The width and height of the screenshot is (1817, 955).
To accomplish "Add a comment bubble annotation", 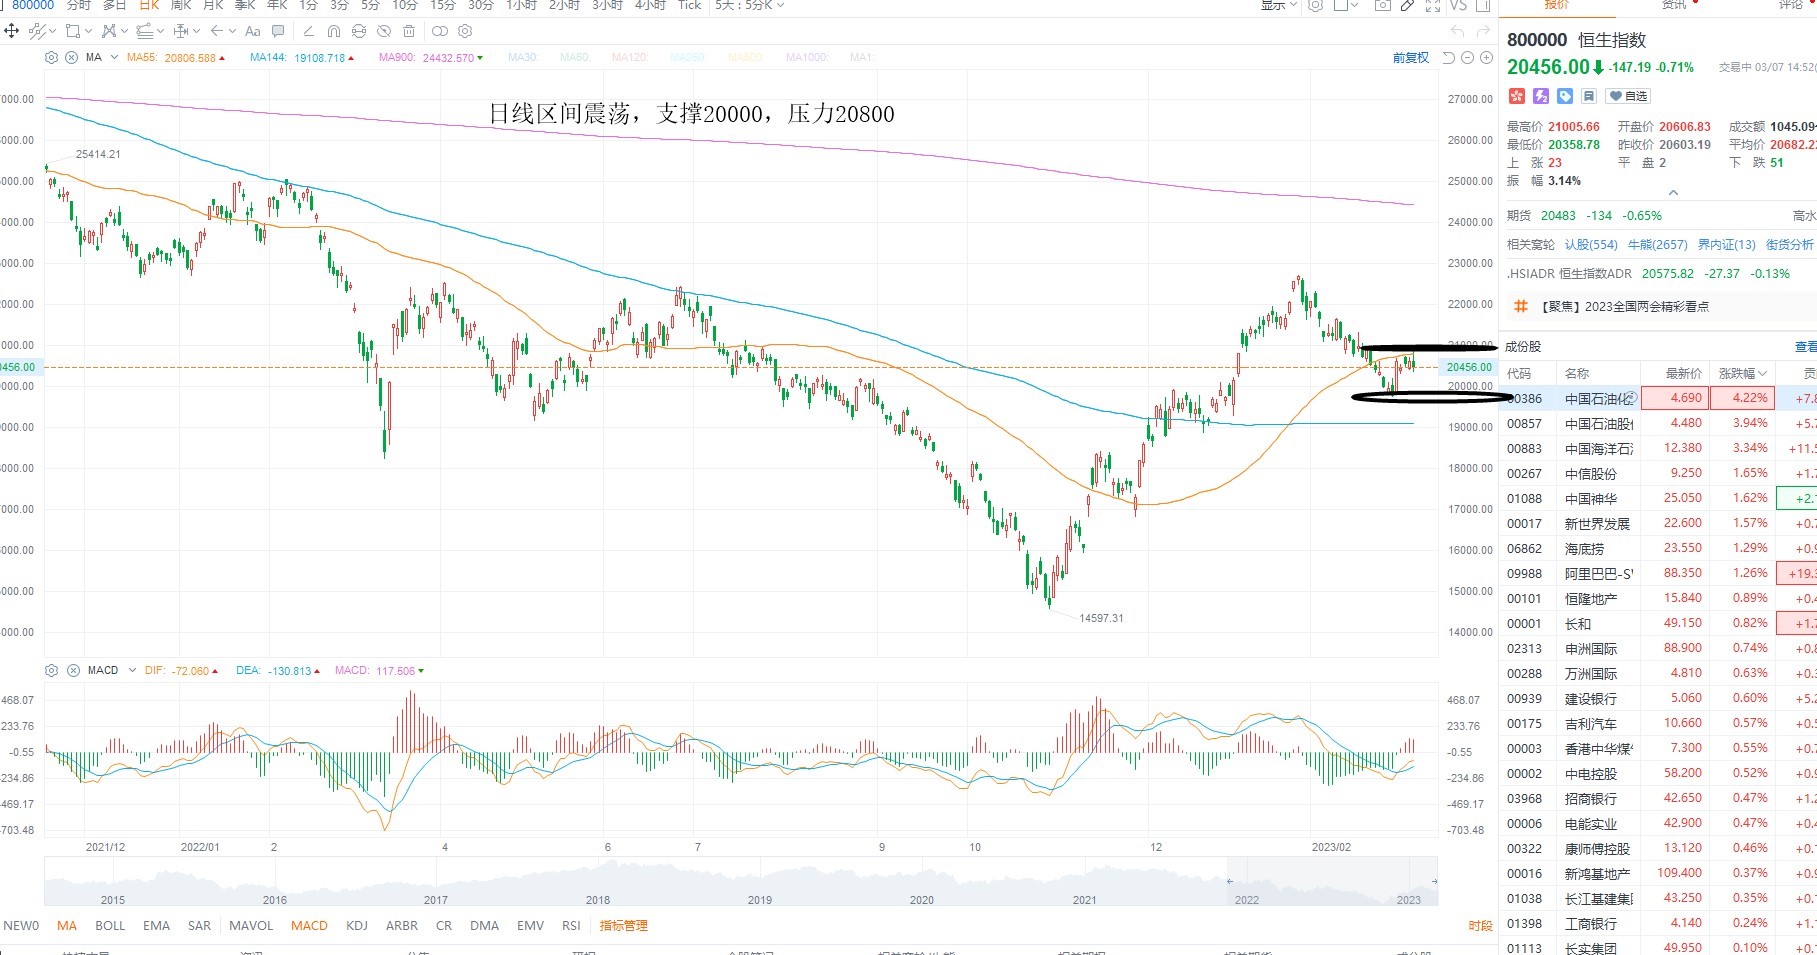I will [278, 31].
